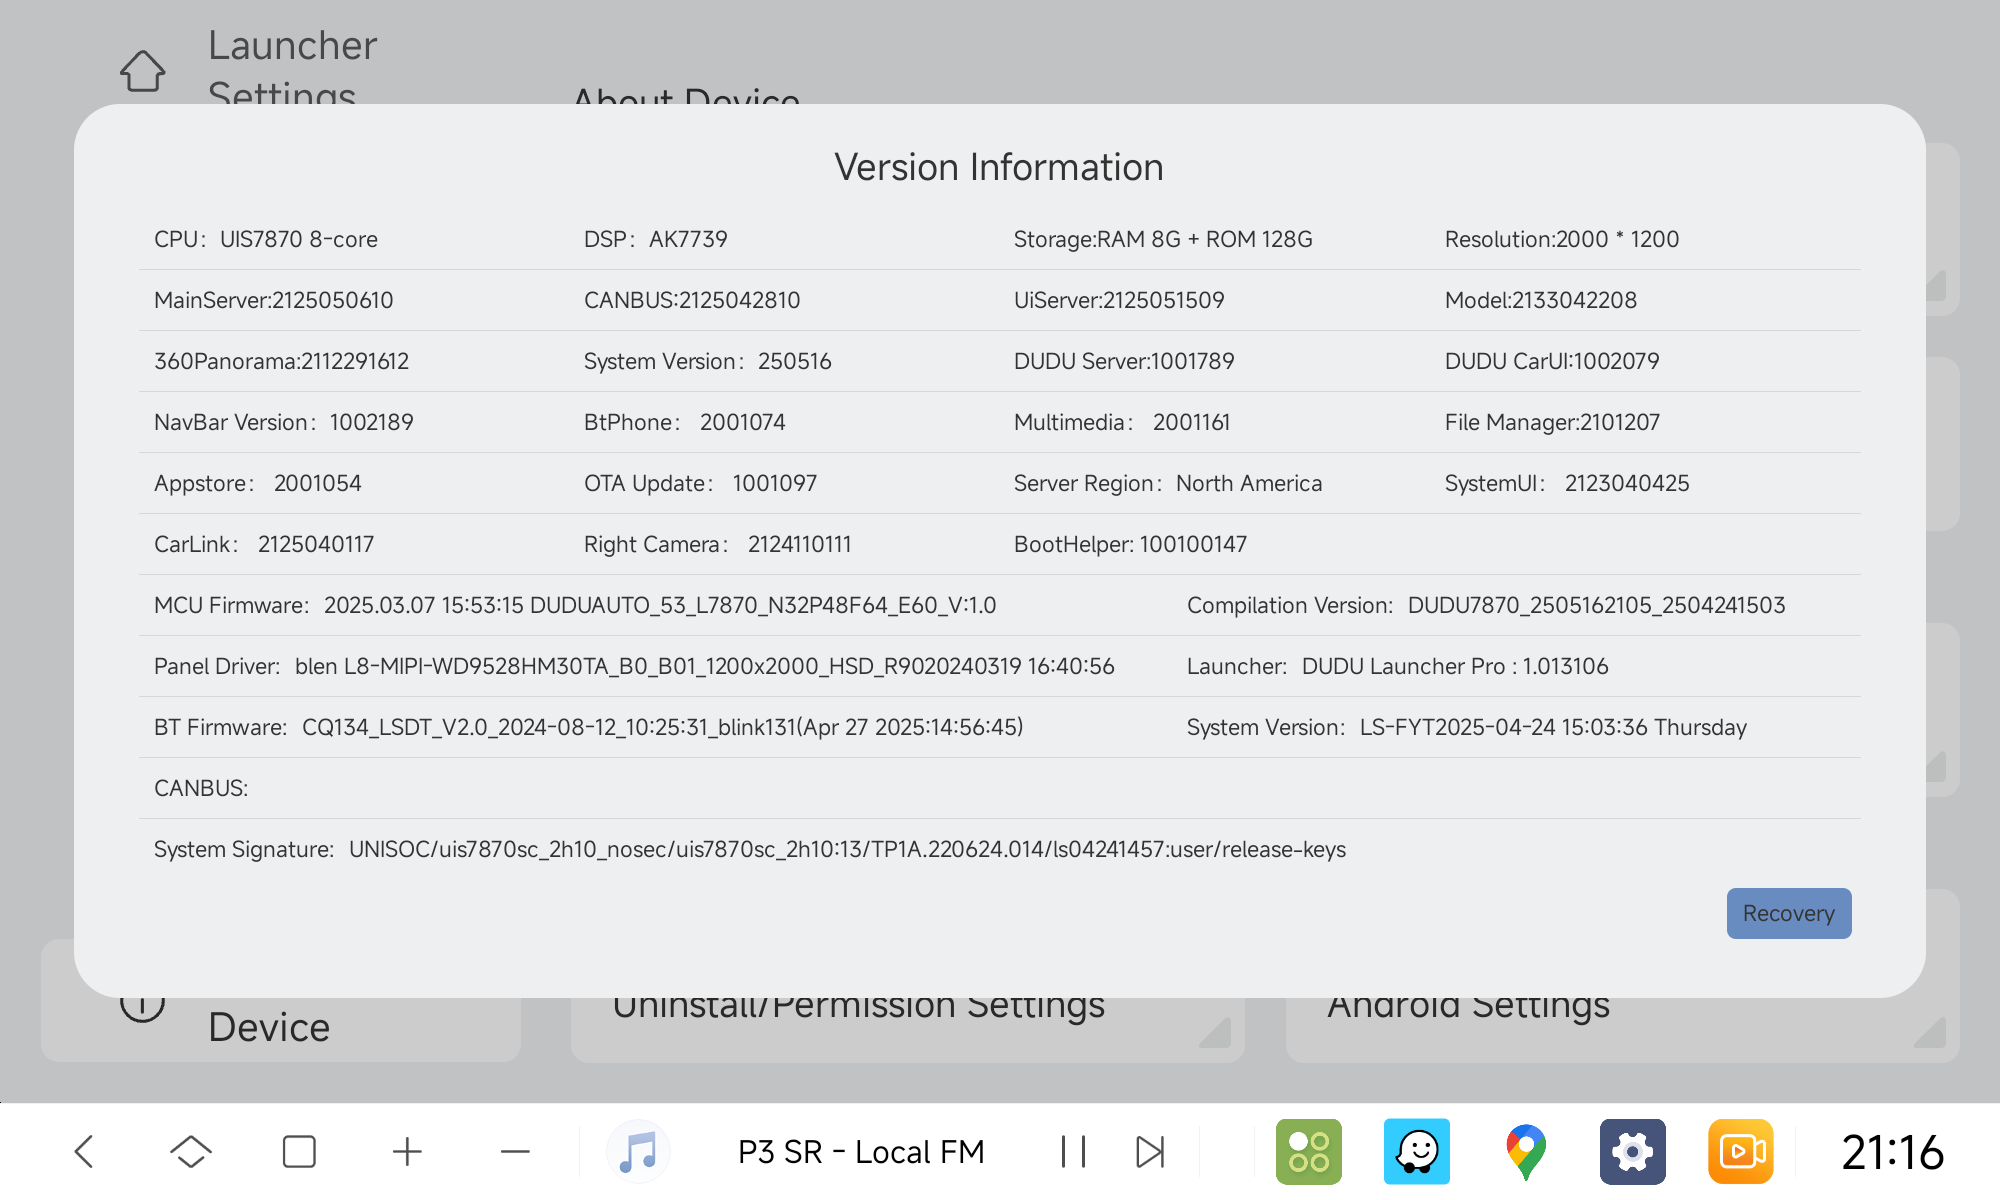Decrease volume with minus icon

515,1151
